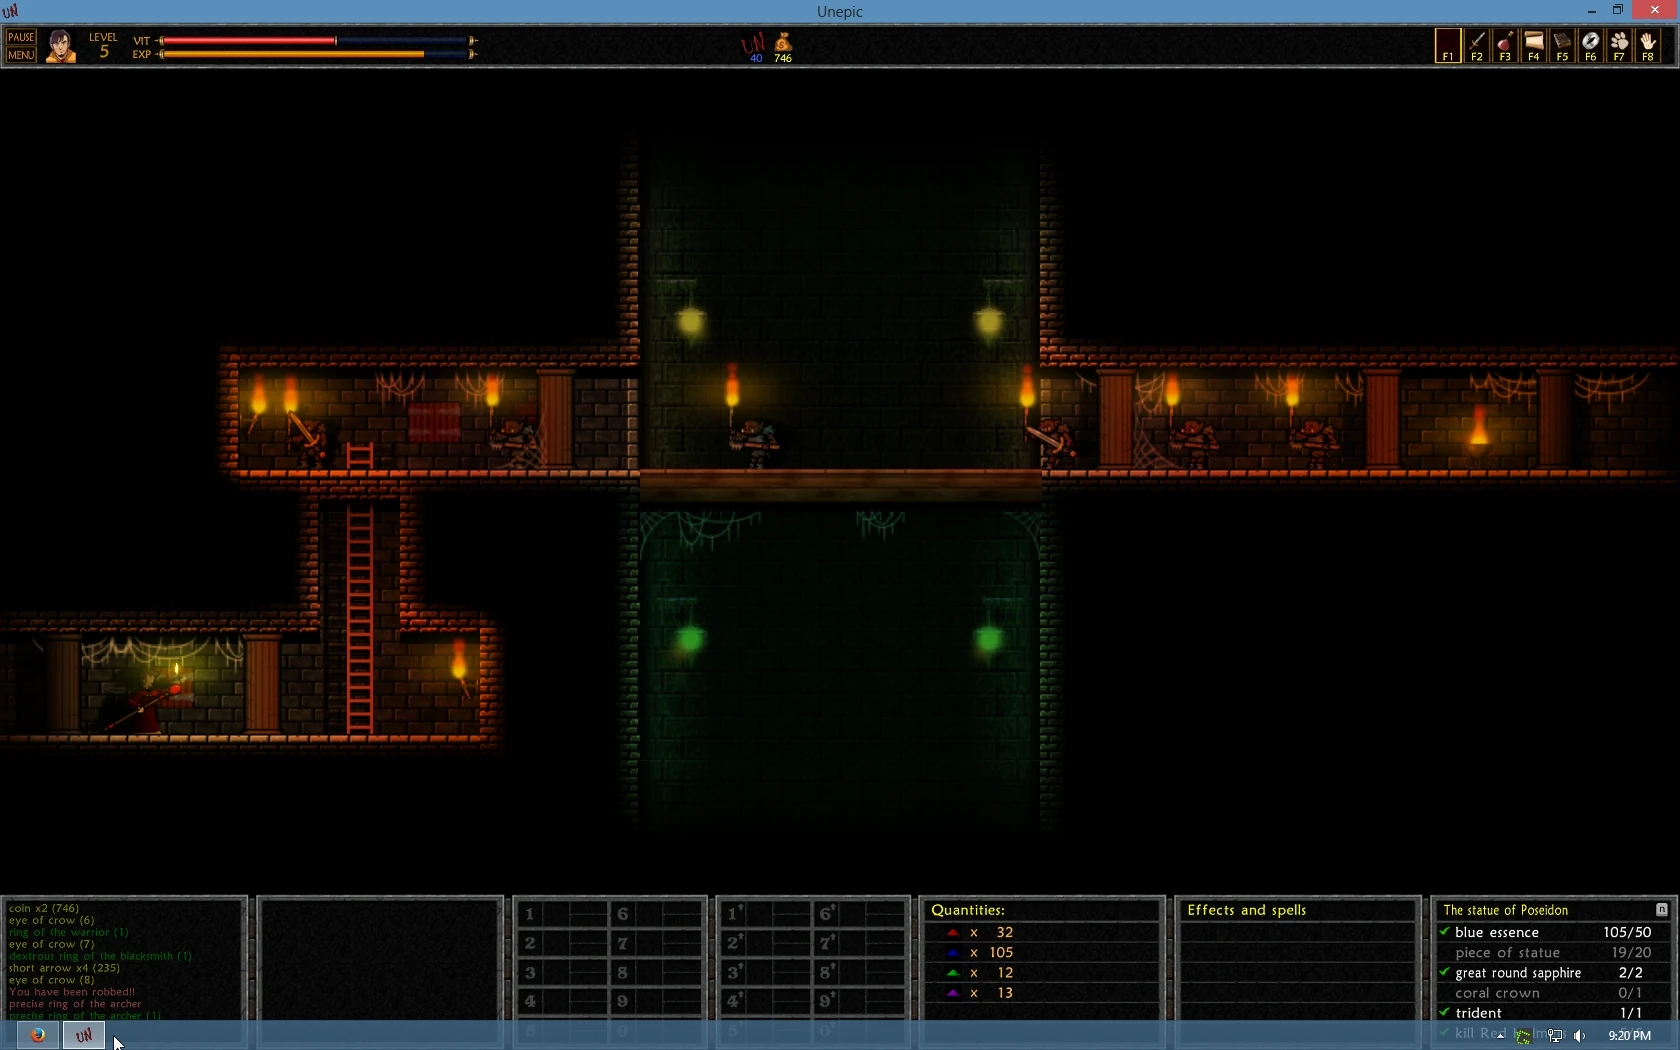Click the red essence triangle icon

952,932
